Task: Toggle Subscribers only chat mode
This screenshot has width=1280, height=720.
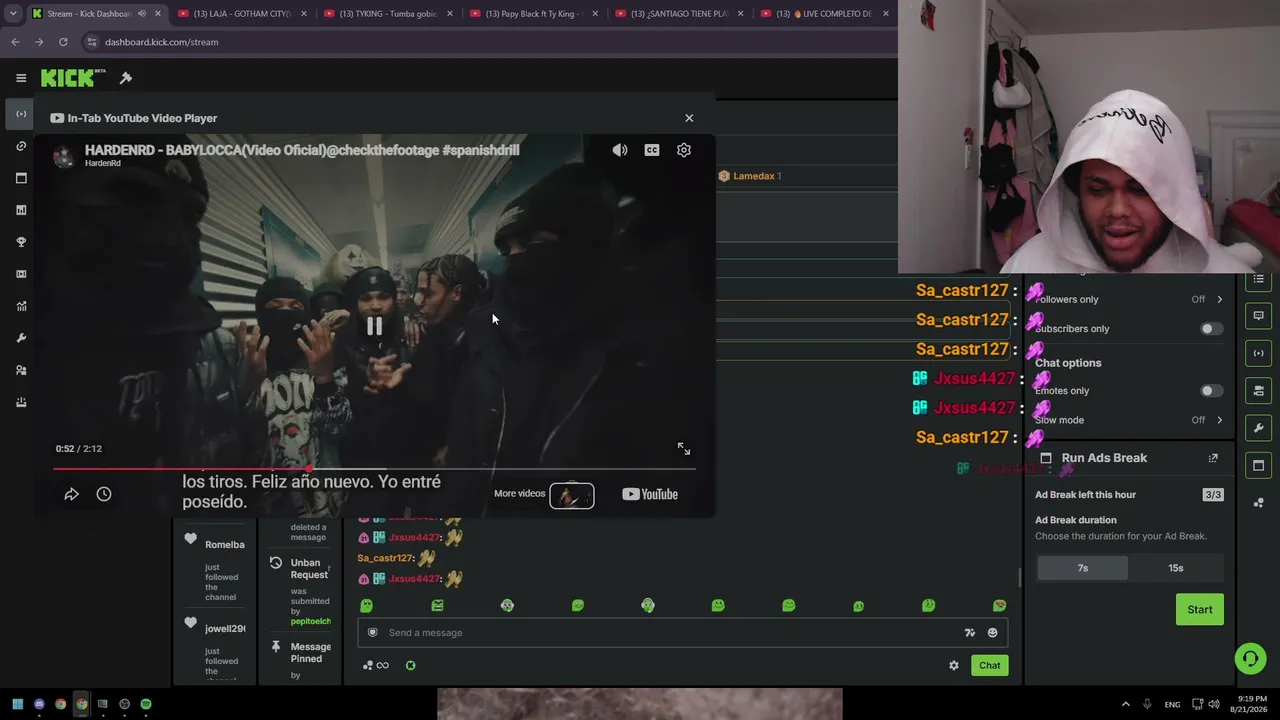Action: click(1211, 329)
